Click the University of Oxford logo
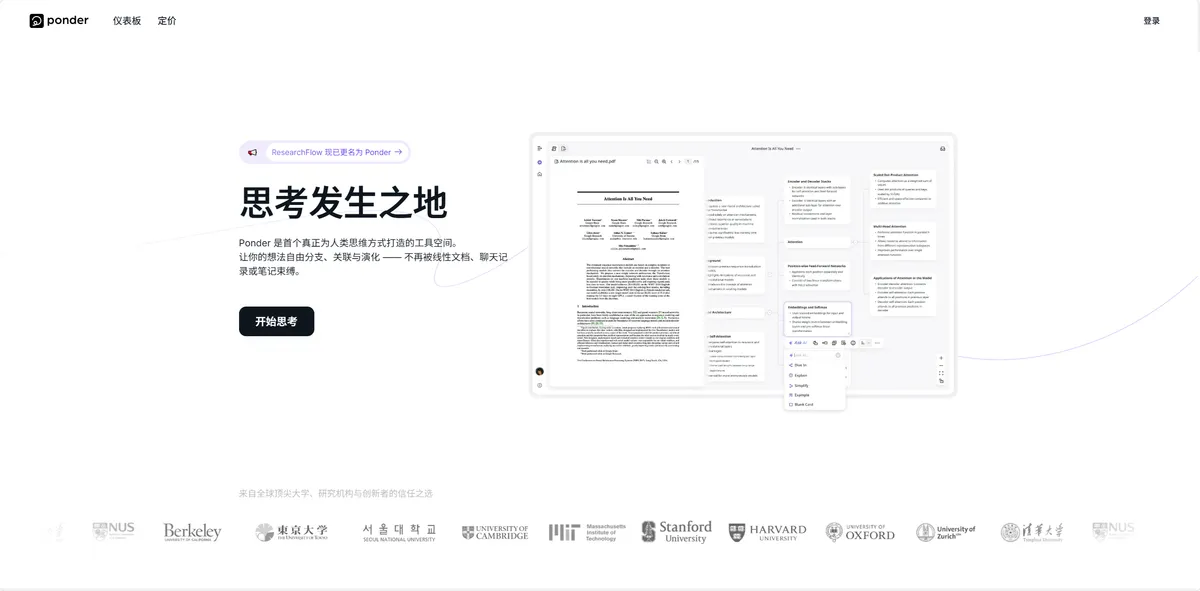Viewport: 1200px width, 591px height. (x=860, y=532)
